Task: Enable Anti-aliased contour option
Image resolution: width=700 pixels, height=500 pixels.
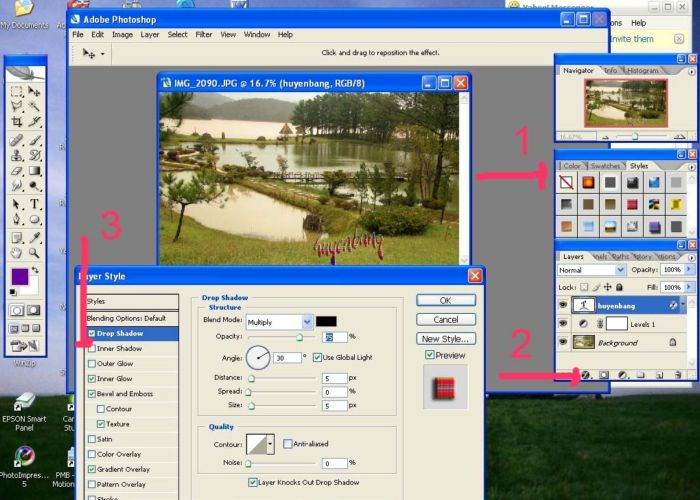Action: [288, 444]
